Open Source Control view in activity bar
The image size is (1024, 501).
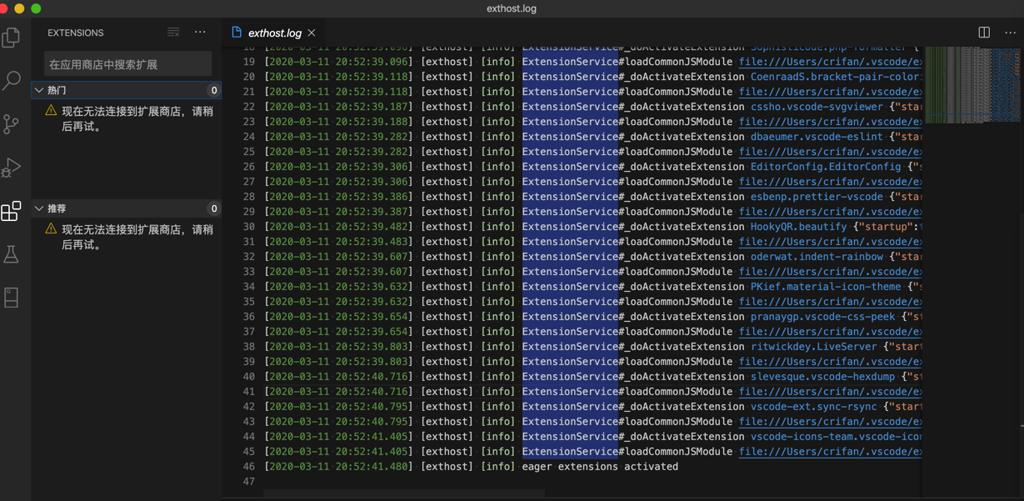(x=11, y=124)
